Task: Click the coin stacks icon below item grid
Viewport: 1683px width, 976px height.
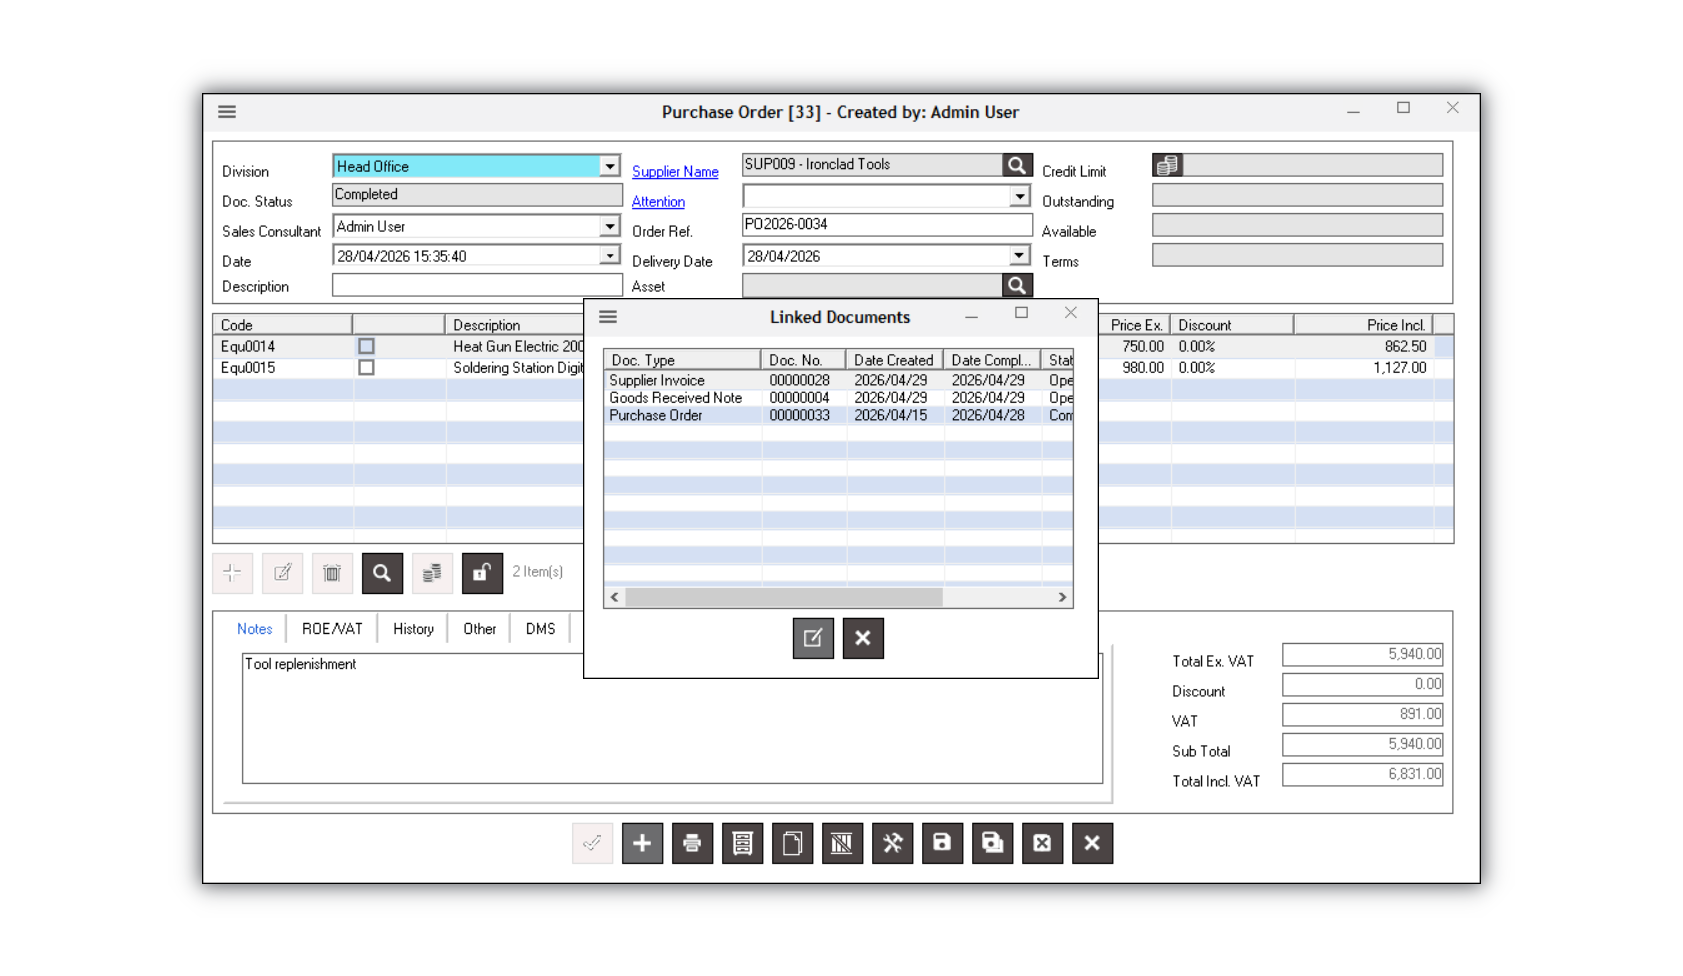Action: coord(432,573)
